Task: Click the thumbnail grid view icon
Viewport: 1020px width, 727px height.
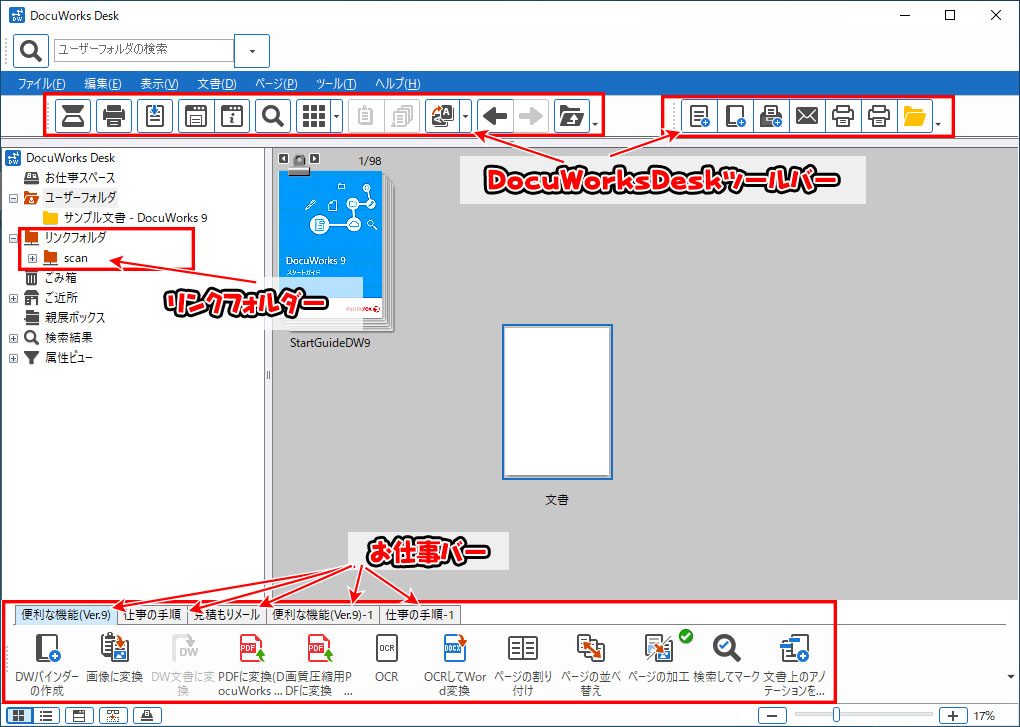Action: pos(314,116)
